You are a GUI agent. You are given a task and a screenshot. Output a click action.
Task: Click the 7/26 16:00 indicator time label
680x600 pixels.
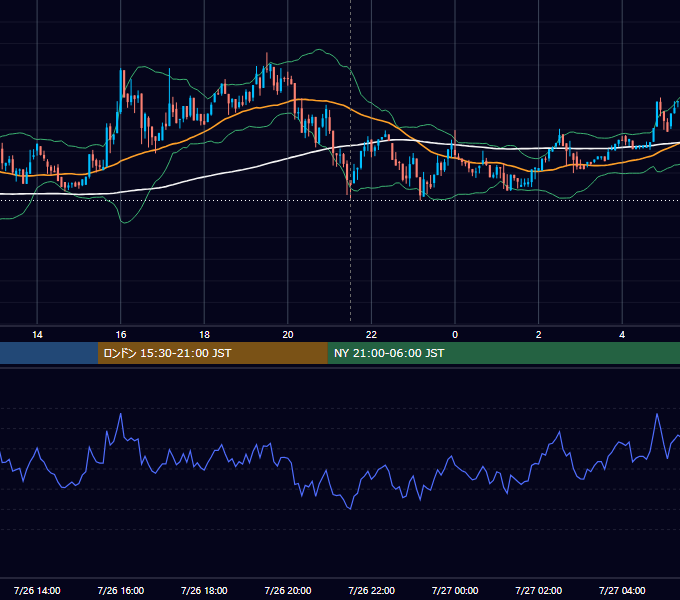(121, 590)
